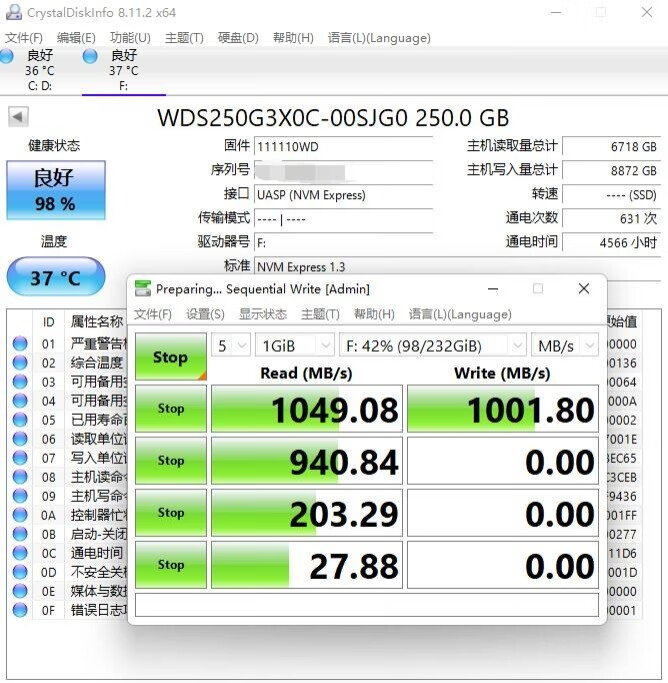
Task: Open 硬盘(D) menu in CrystalDiskInfo
Action: tap(238, 38)
